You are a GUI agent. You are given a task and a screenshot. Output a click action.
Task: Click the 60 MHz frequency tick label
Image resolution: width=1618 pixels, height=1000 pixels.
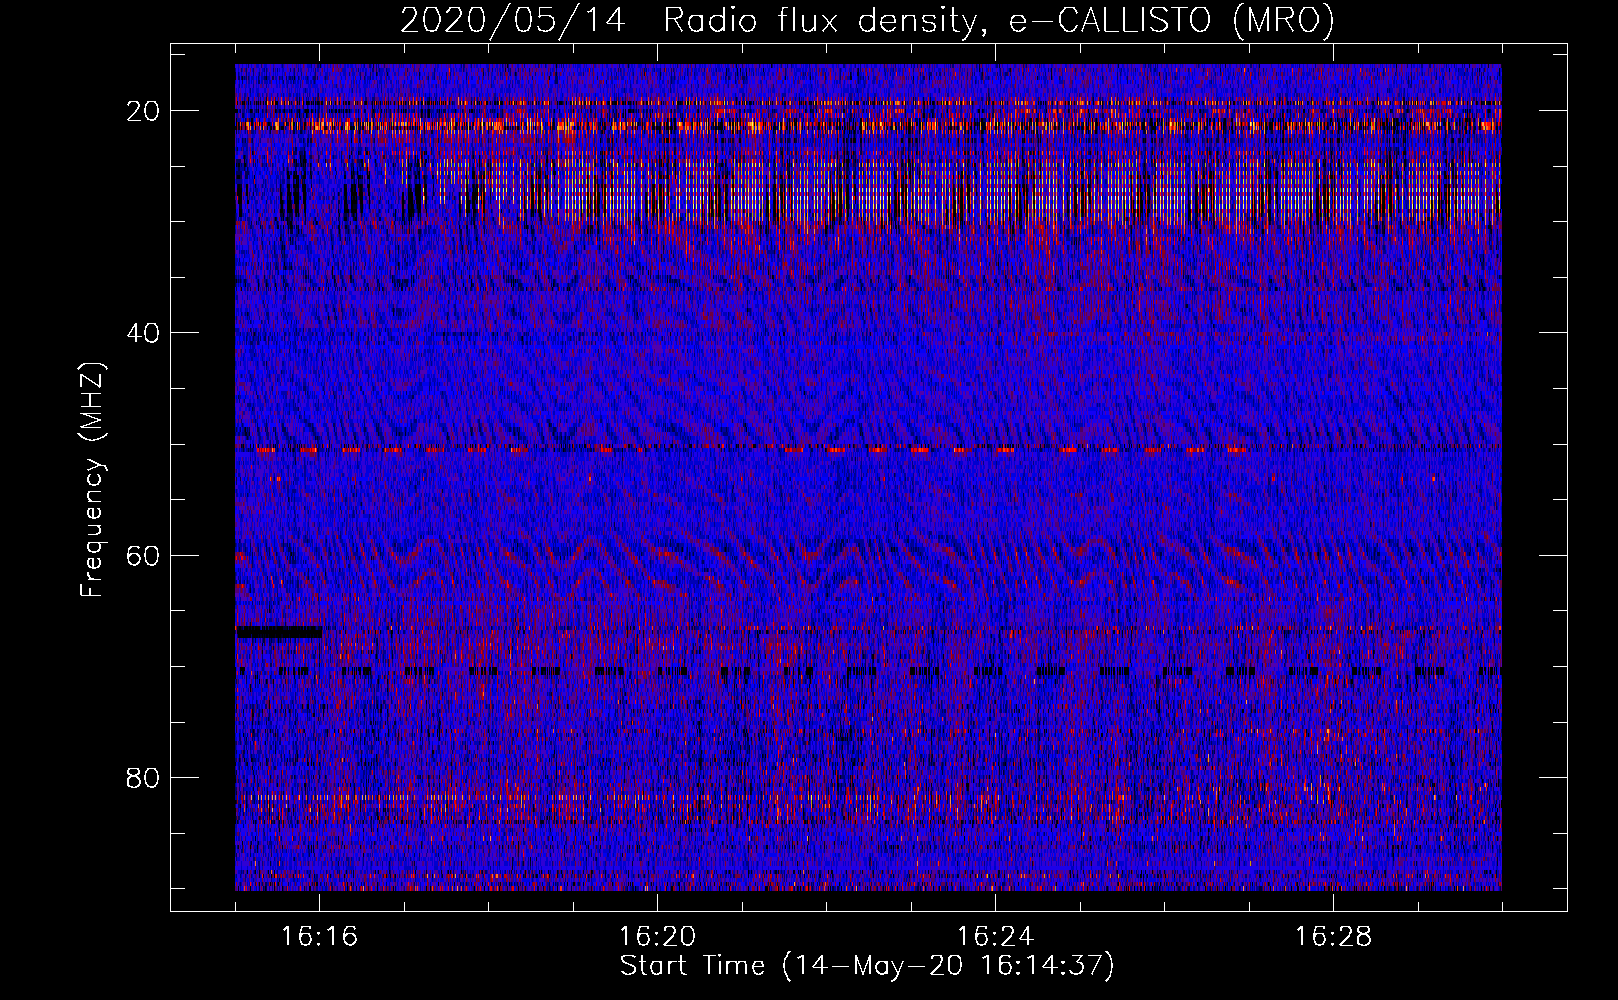point(144,555)
